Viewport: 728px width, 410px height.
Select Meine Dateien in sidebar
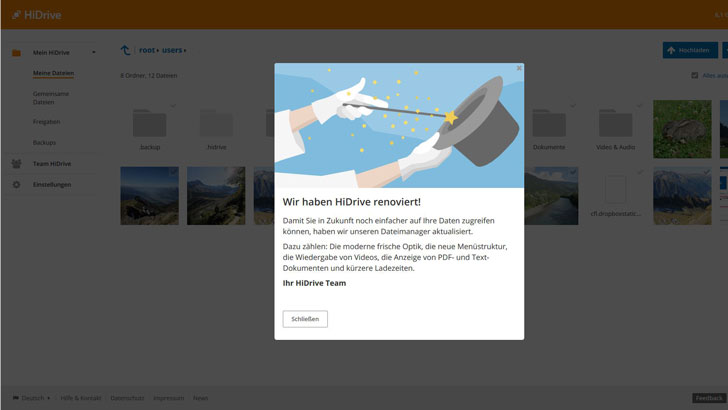tap(53, 73)
